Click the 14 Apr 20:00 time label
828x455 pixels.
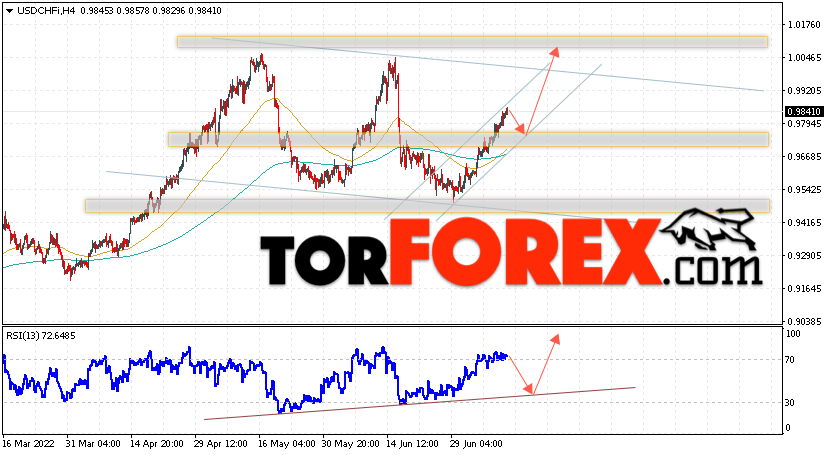[x=157, y=443]
